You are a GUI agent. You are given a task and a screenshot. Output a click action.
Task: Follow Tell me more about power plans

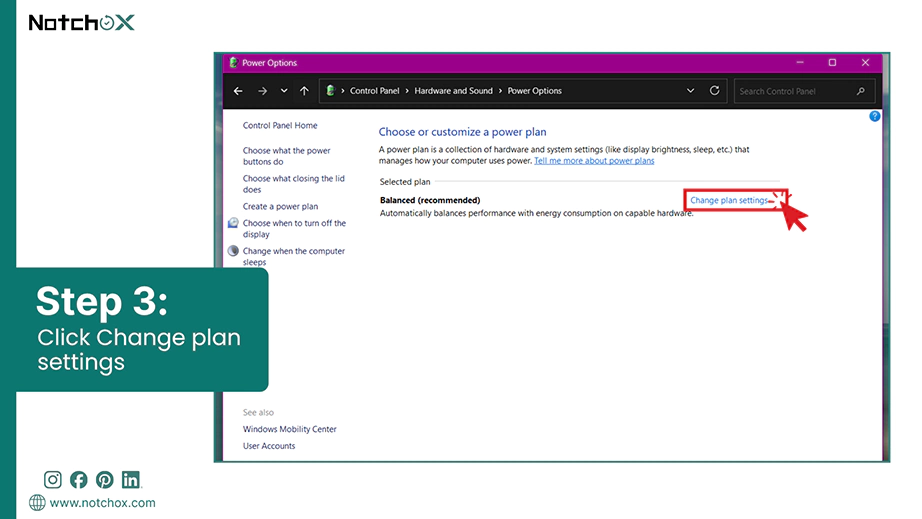(x=594, y=160)
